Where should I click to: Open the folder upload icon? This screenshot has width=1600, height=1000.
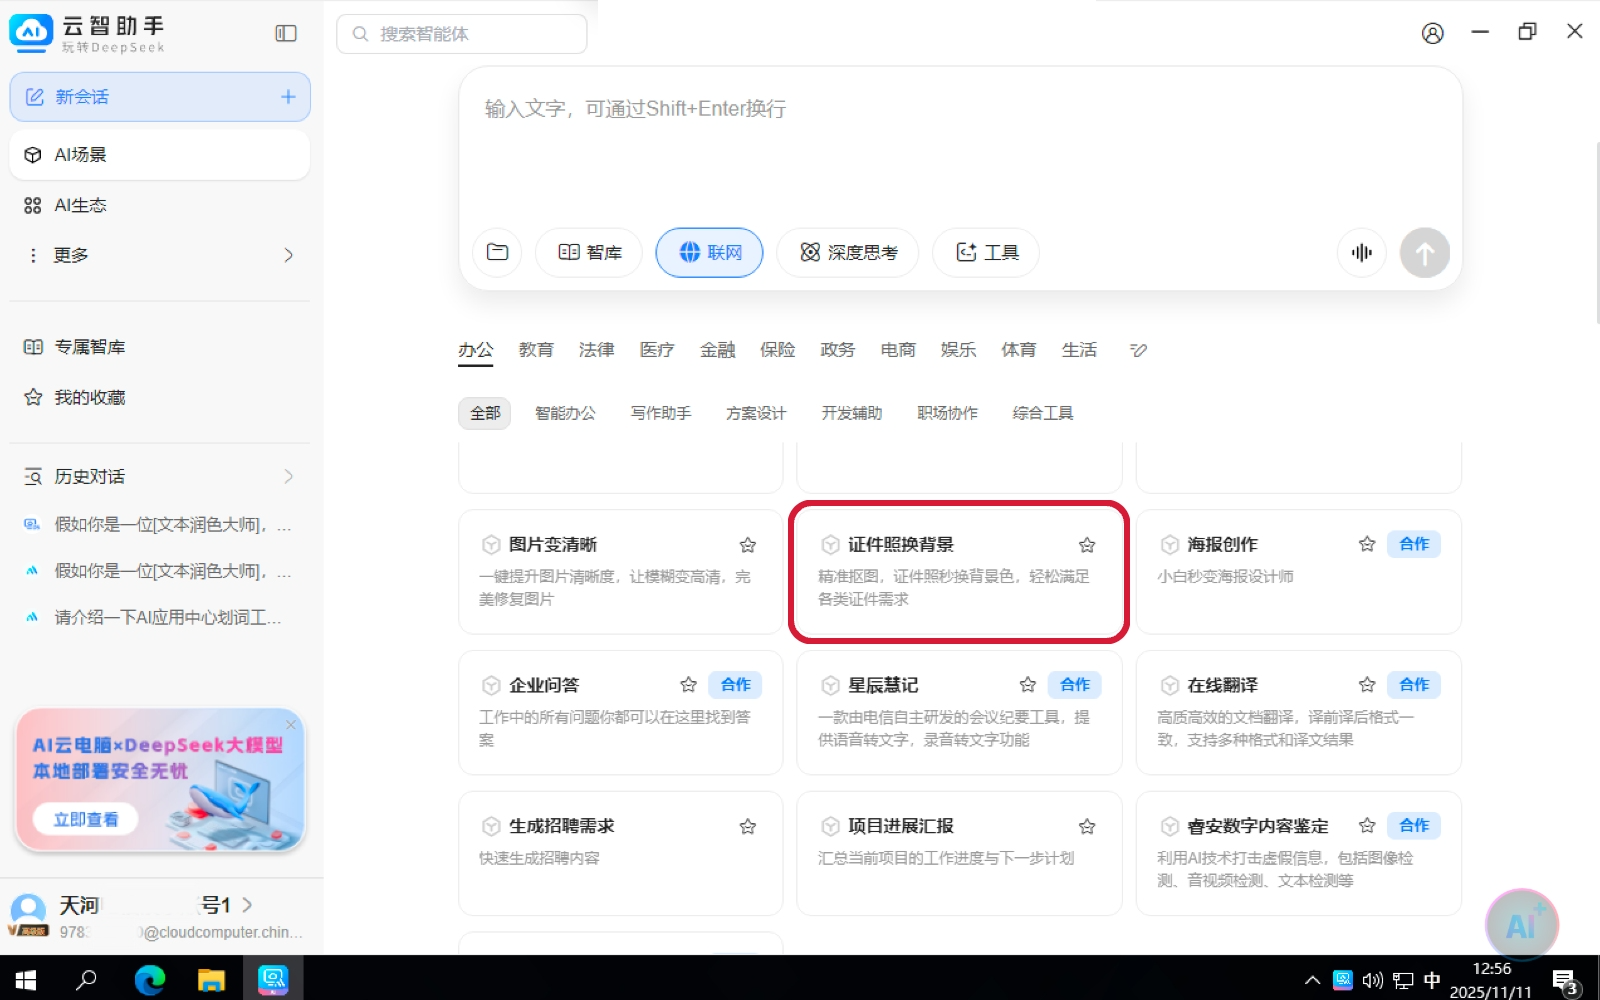[x=497, y=253]
